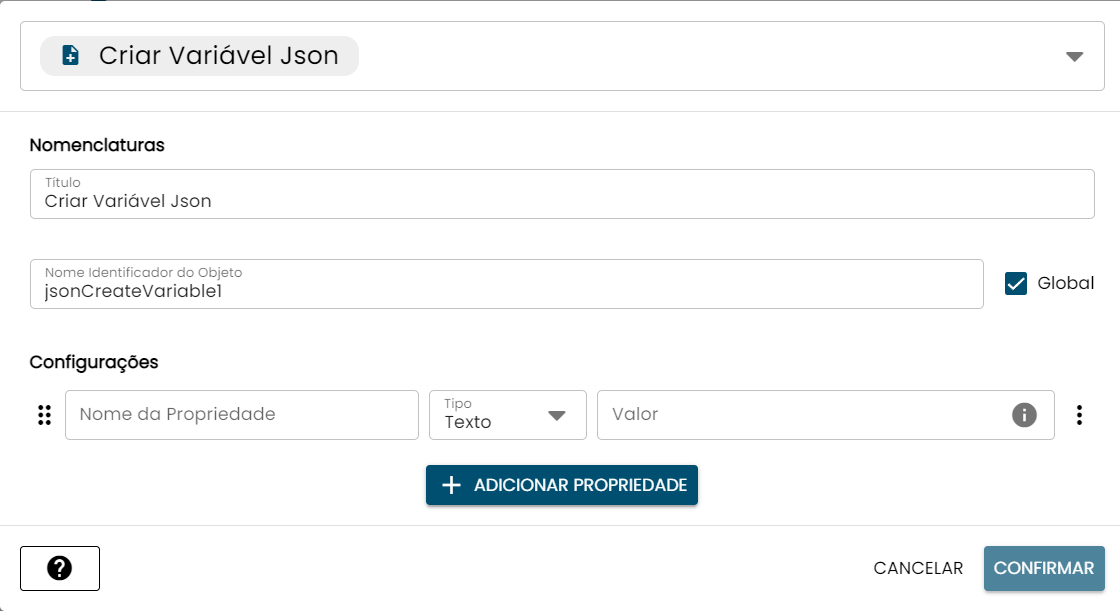Image resolution: width=1120 pixels, height=611 pixels.
Task: Click the plus icon on Adicionar Propriedade
Action: (x=451, y=485)
